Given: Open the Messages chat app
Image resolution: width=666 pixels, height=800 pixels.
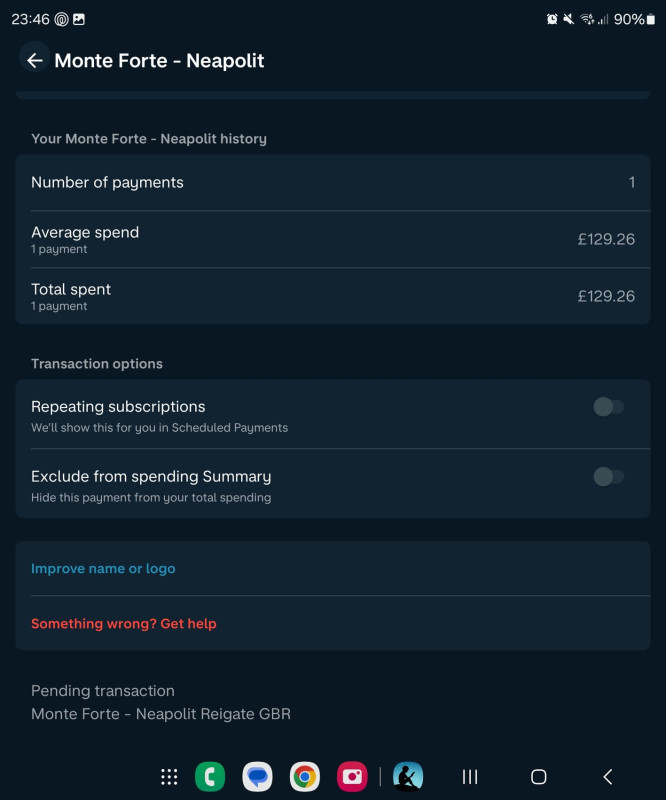Looking at the screenshot, I should [x=257, y=777].
